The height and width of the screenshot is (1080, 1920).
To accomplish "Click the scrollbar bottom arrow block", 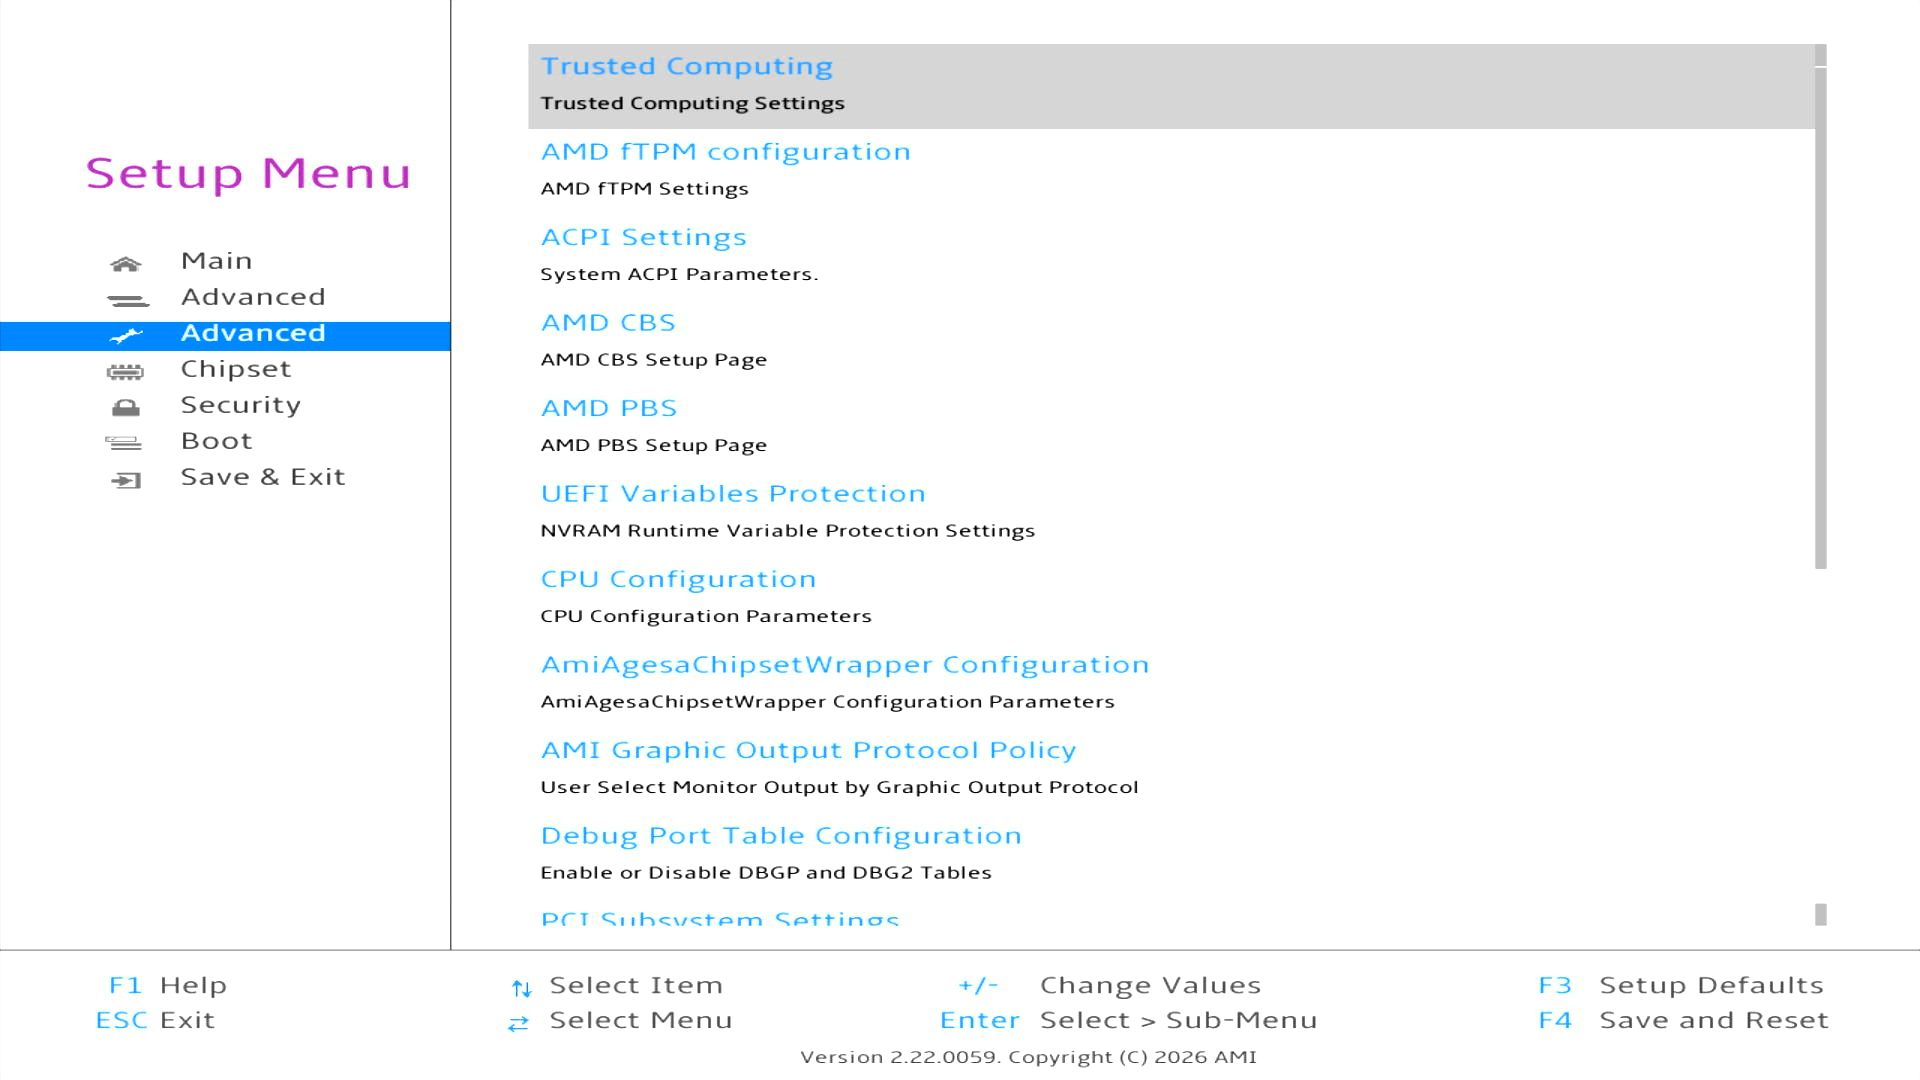I will (1821, 914).
